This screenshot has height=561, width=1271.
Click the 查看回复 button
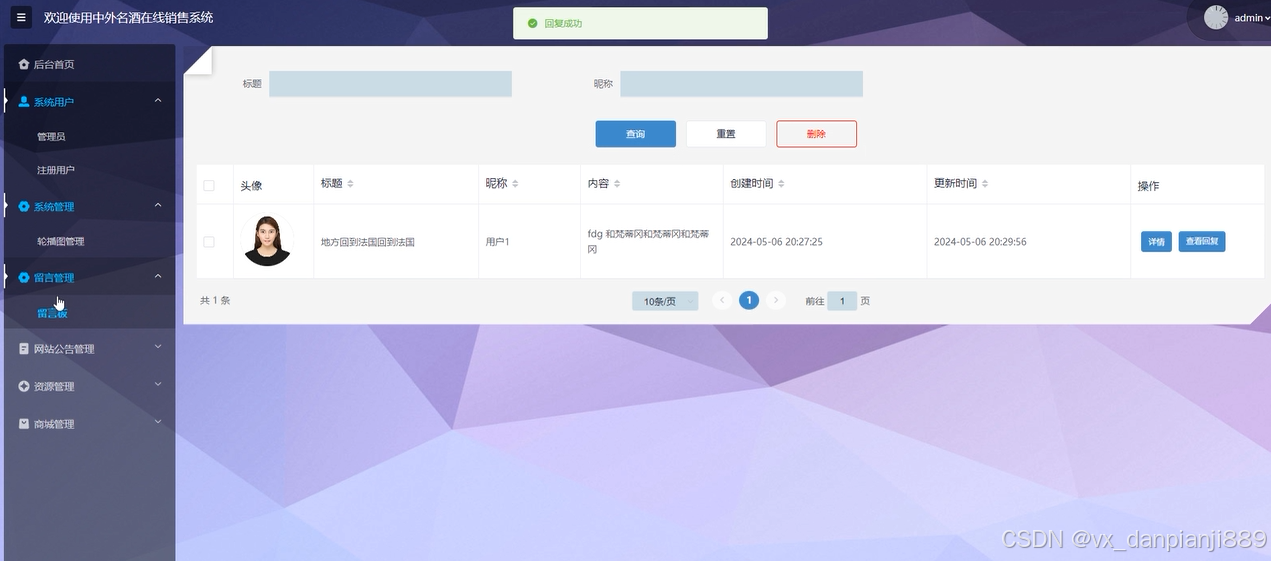[1202, 242]
